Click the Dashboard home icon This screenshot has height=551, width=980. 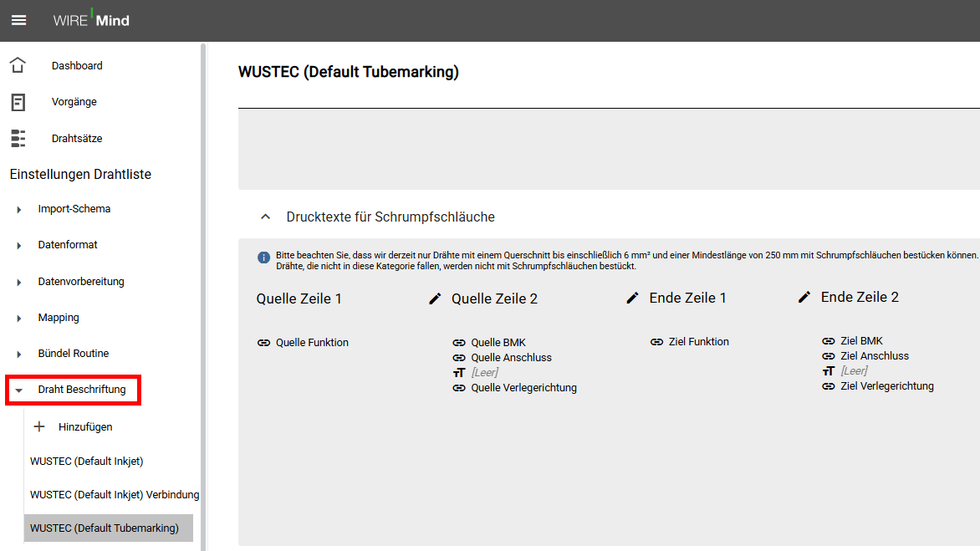[x=18, y=65]
